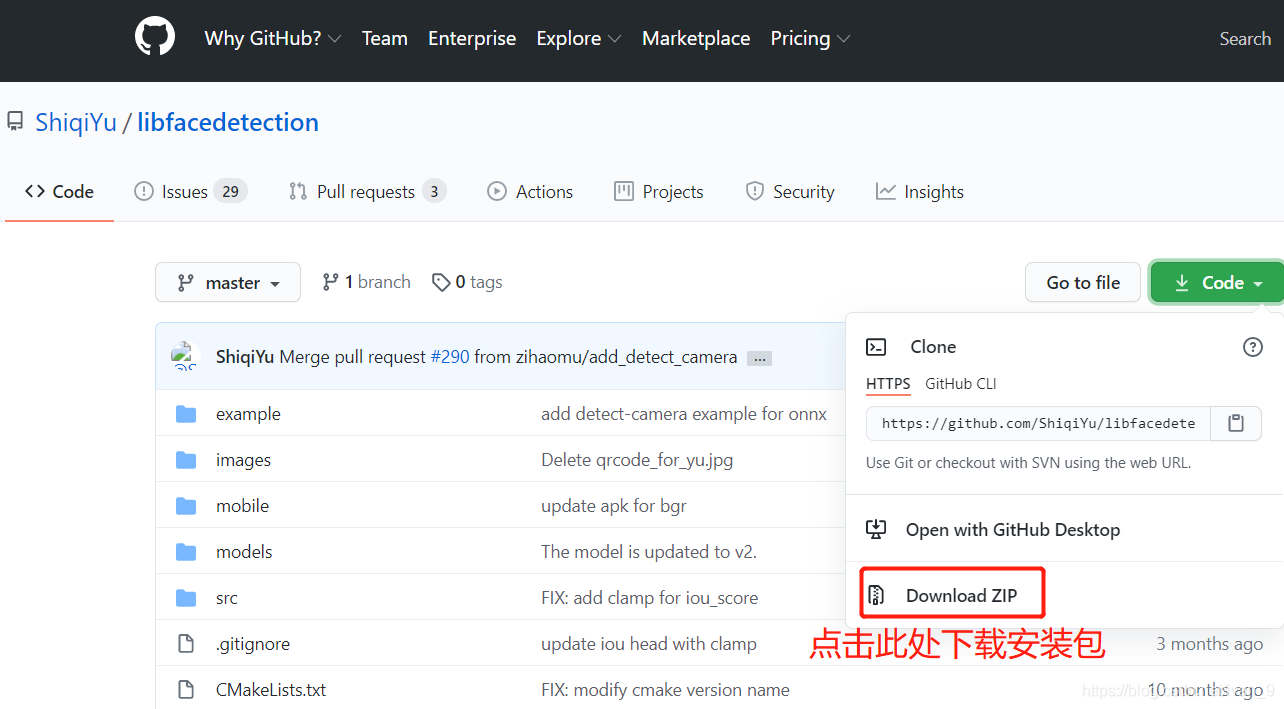
Task: Click the Go to file button
Action: coord(1083,283)
